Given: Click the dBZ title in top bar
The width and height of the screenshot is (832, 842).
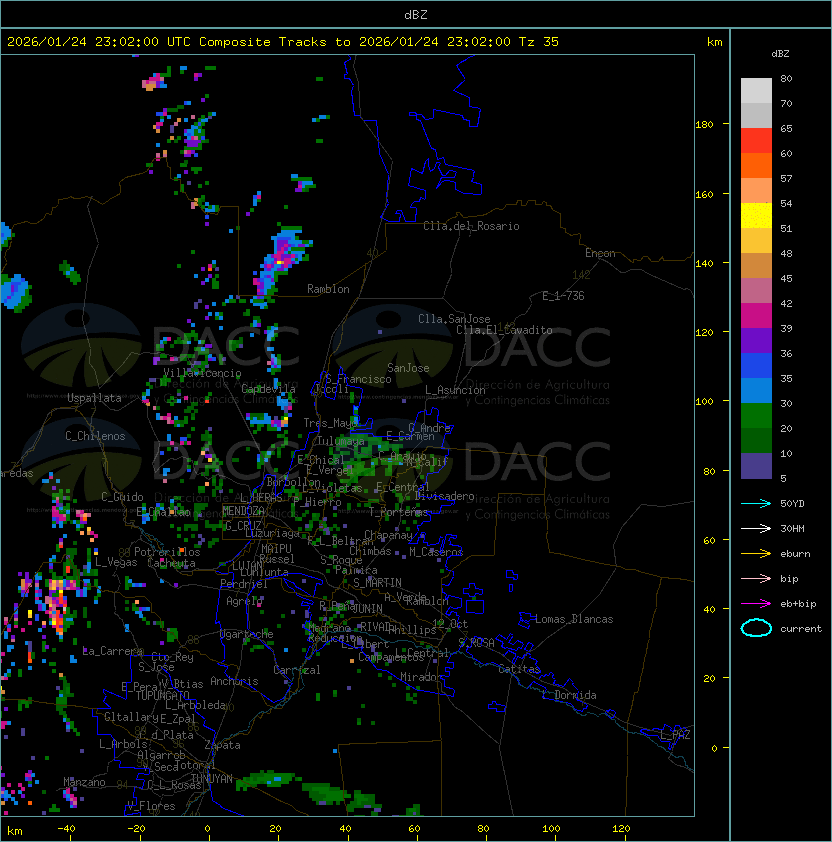Looking at the screenshot, I should pyautogui.click(x=416, y=15).
